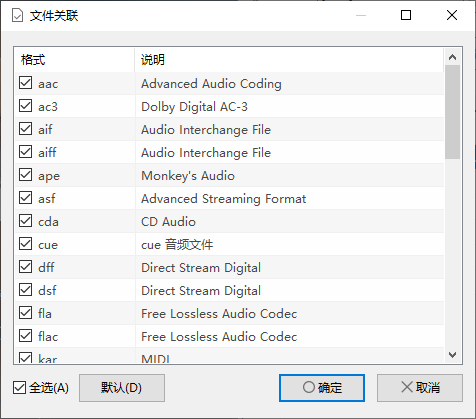Close the 文件关联 dialog window
The width and height of the screenshot is (476, 419).
pos(452,15)
